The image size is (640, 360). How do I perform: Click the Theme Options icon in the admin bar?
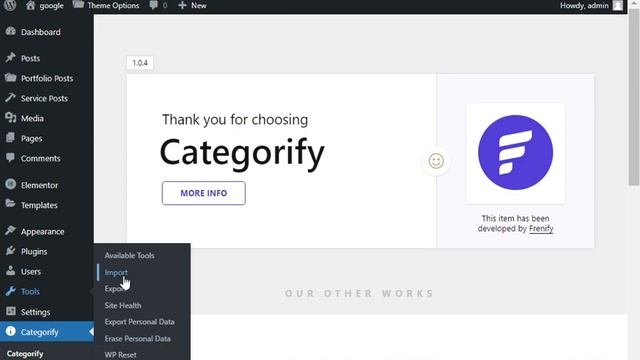[x=78, y=5]
